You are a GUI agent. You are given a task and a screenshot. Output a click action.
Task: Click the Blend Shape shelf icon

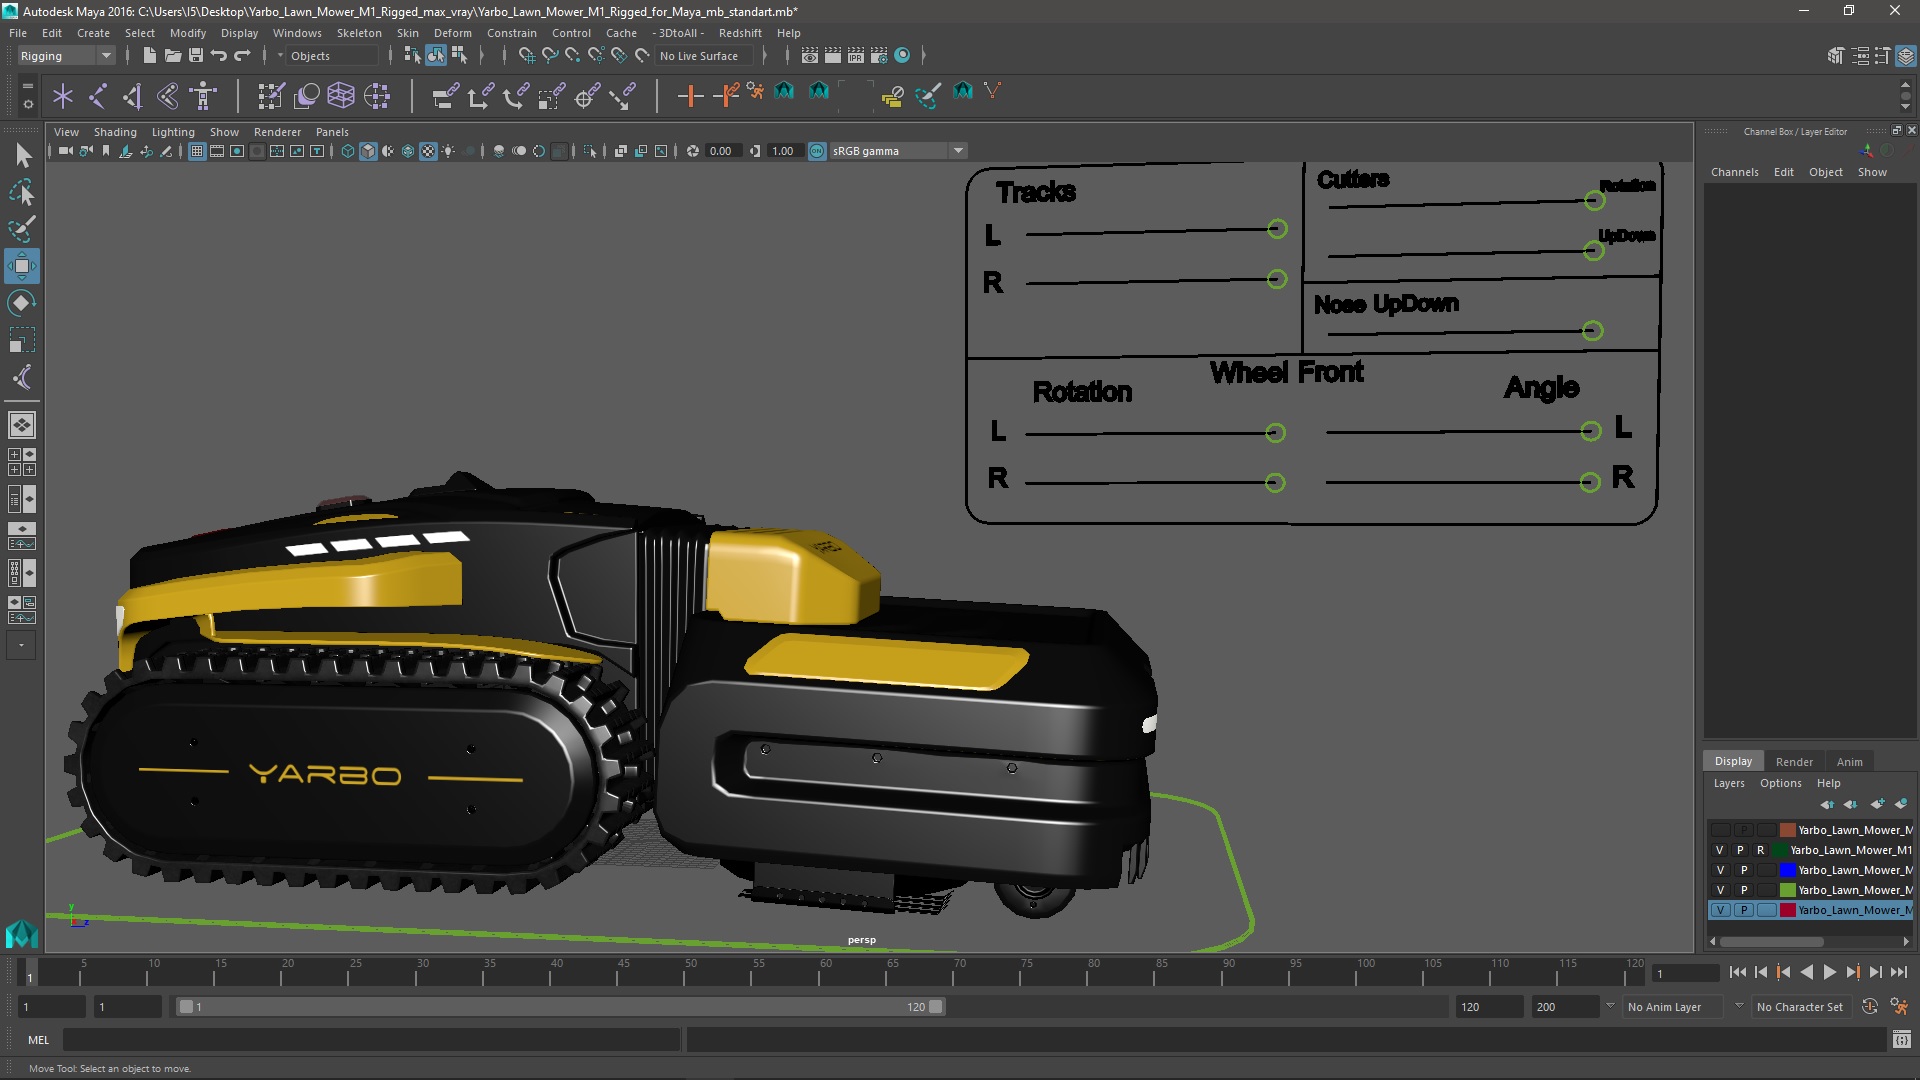(306, 96)
